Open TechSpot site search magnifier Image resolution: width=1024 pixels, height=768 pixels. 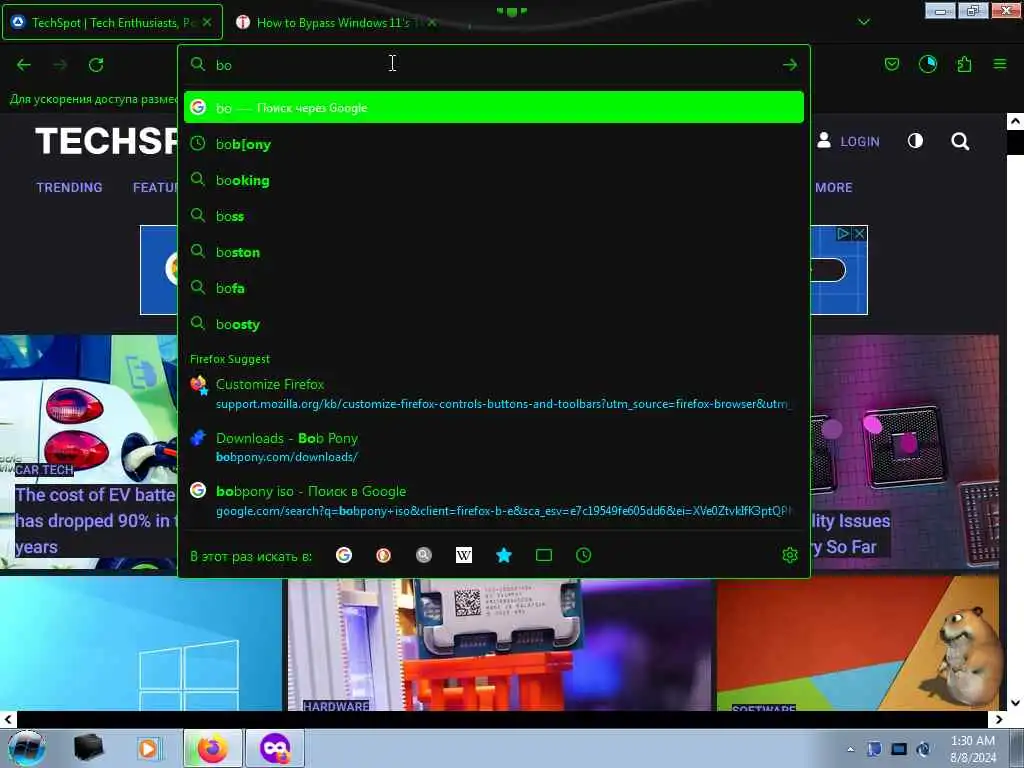[x=960, y=141]
